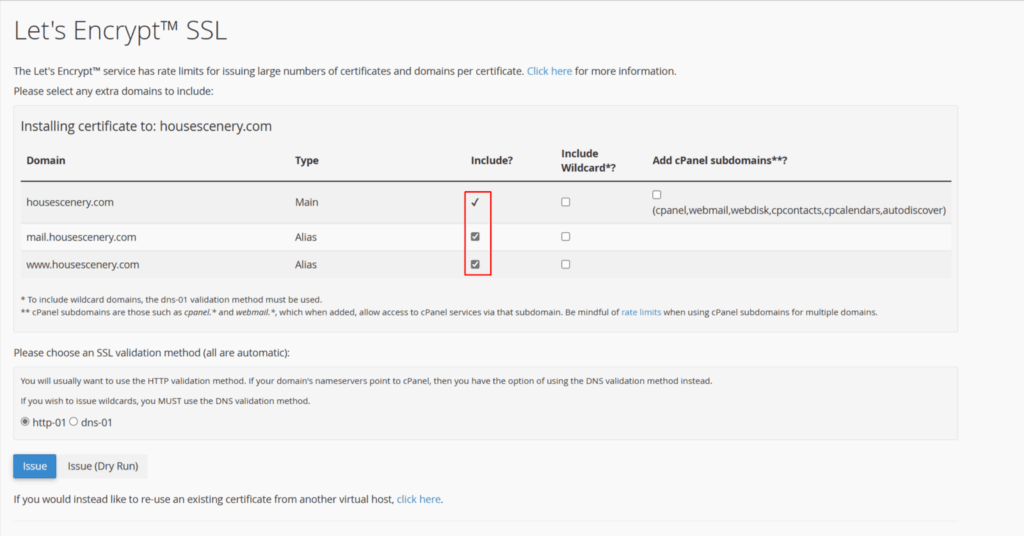The width and height of the screenshot is (1024, 536).
Task: Click the 'Add cPanel subdomains**?' column header
Action: (x=719, y=160)
